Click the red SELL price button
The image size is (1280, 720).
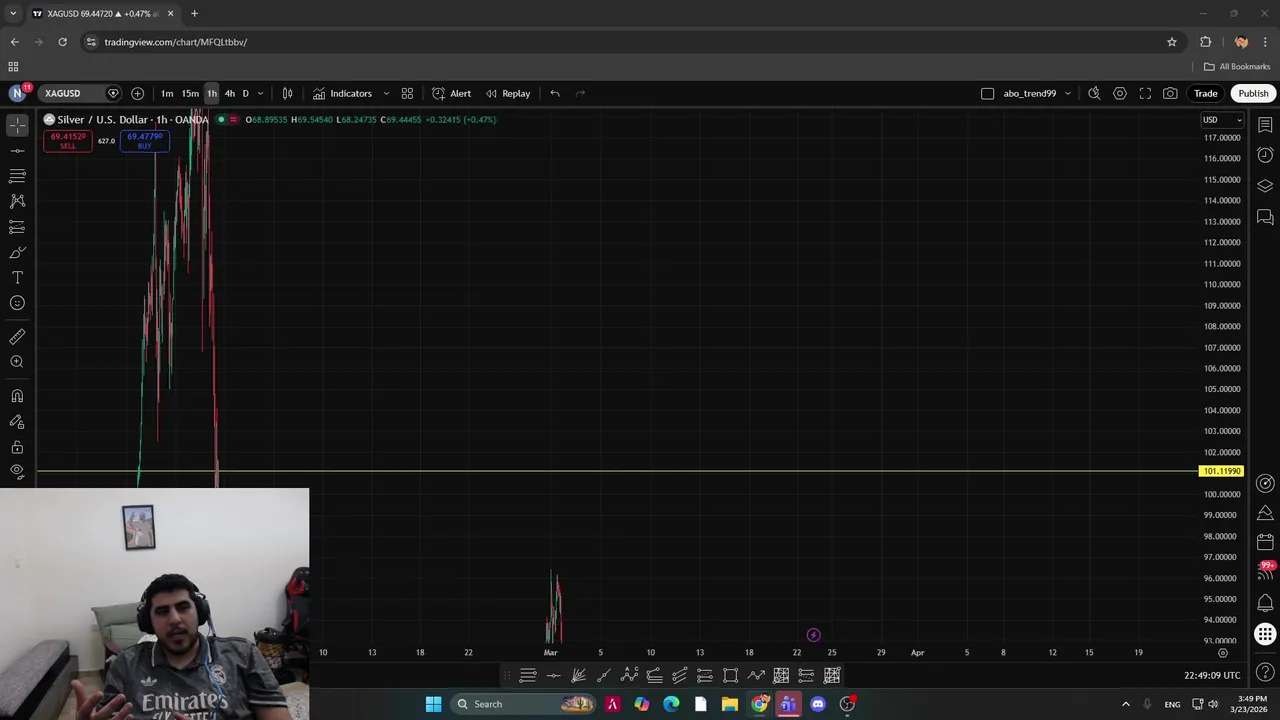(68, 141)
